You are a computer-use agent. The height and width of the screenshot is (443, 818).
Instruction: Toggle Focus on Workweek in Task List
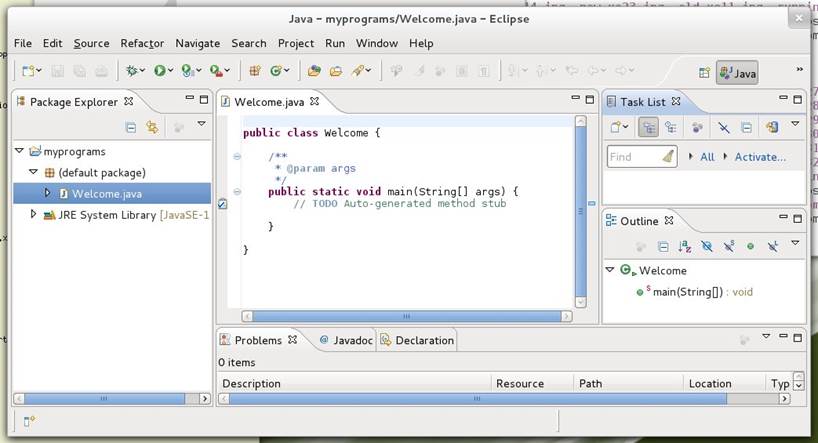[x=697, y=127]
